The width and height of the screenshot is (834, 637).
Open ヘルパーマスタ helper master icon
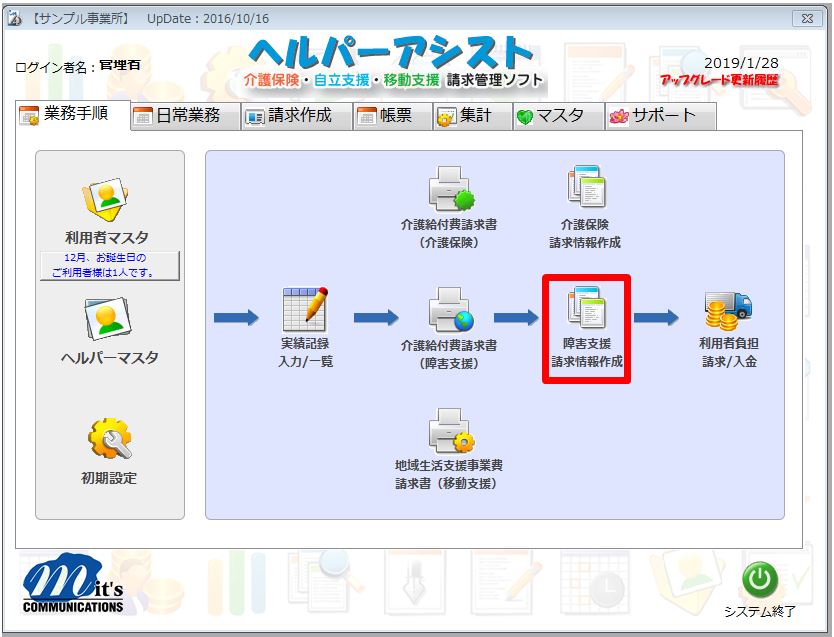point(108,320)
